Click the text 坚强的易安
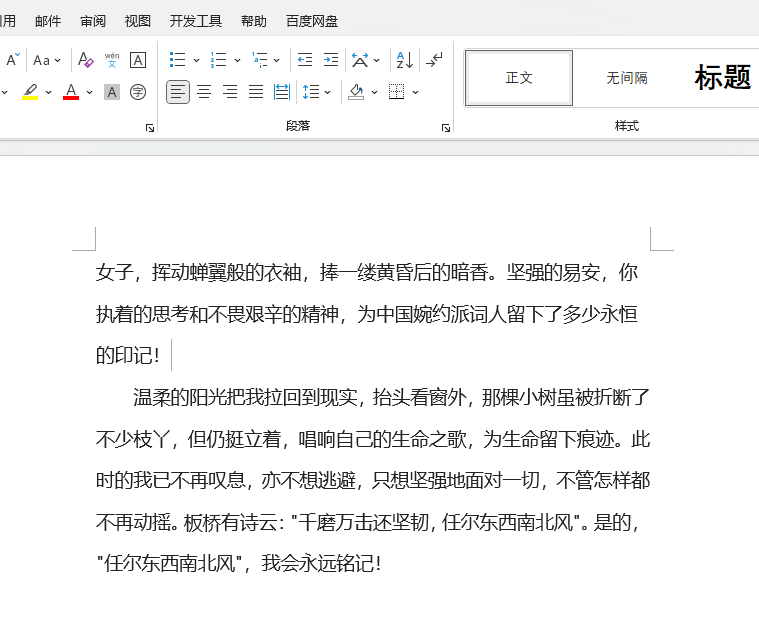This screenshot has height=617, width=759. point(553,272)
